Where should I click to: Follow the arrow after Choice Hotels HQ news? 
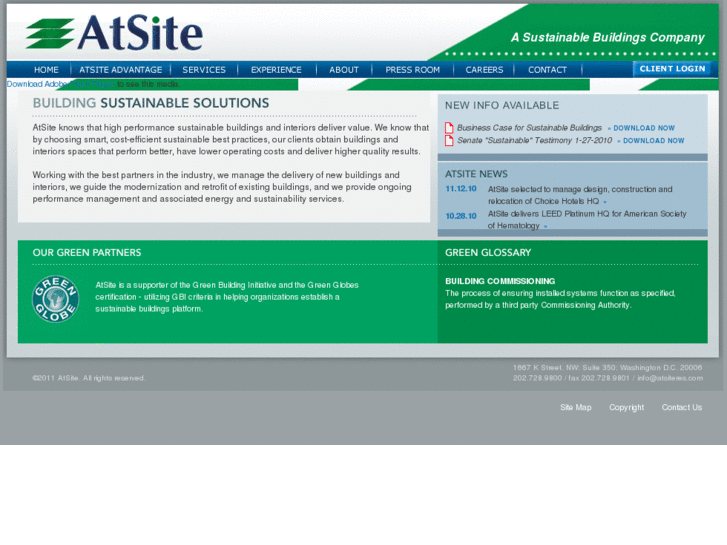click(x=605, y=202)
